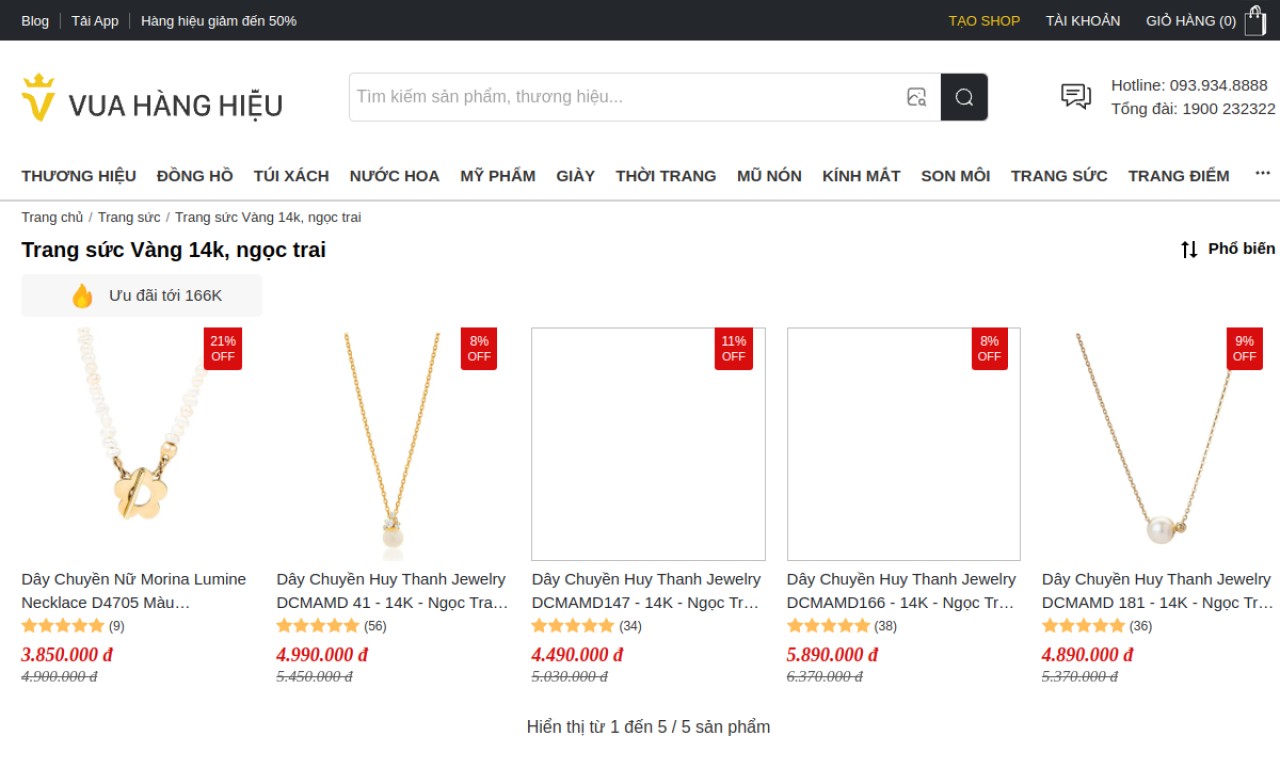This screenshot has width=1280, height=768.
Task: Click star rating with (38) reviews
Action: click(x=842, y=626)
